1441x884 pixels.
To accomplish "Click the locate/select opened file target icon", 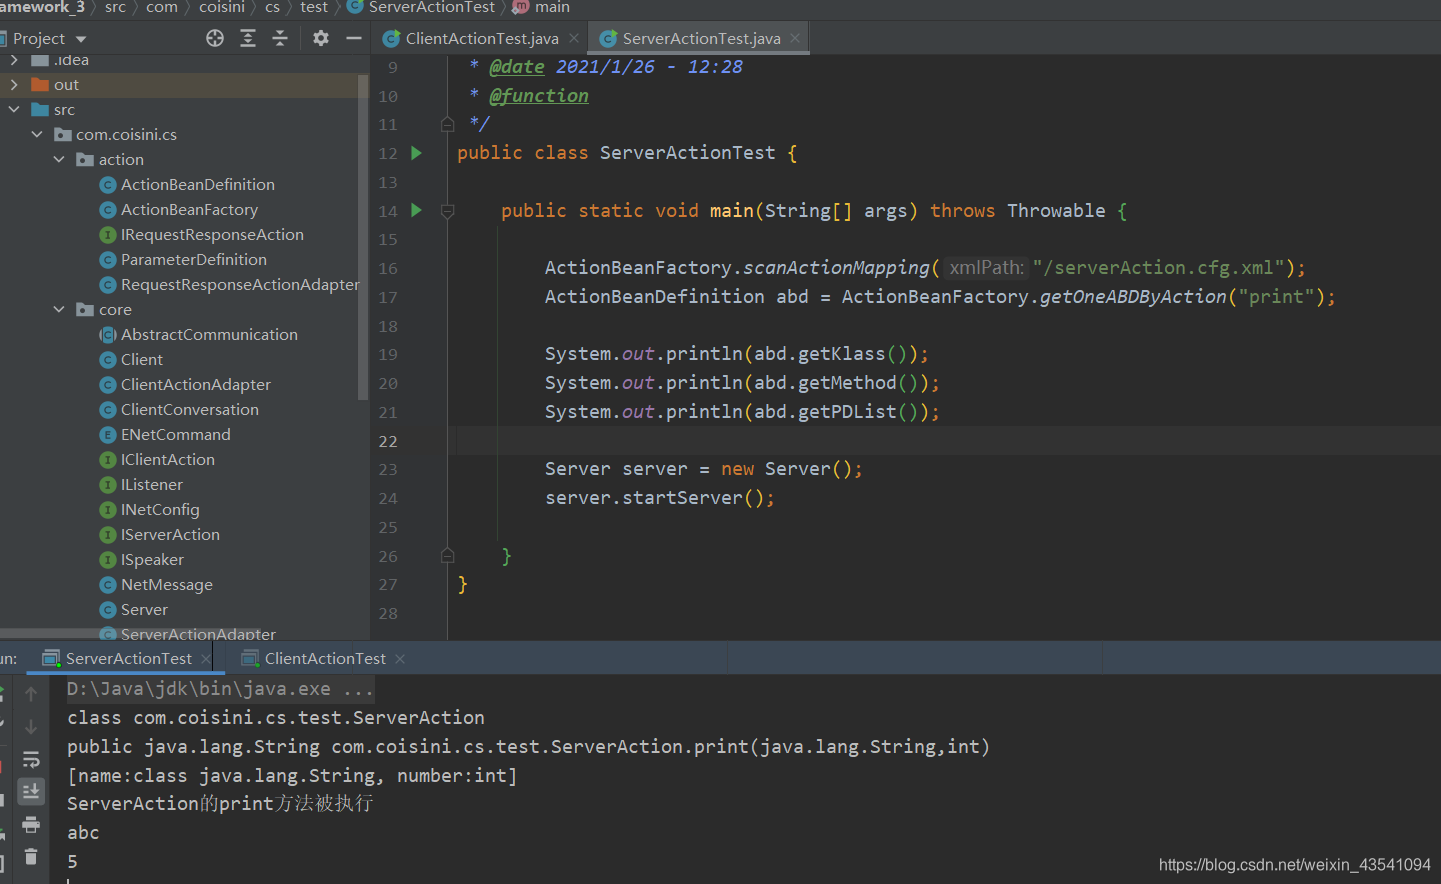I will pos(215,38).
